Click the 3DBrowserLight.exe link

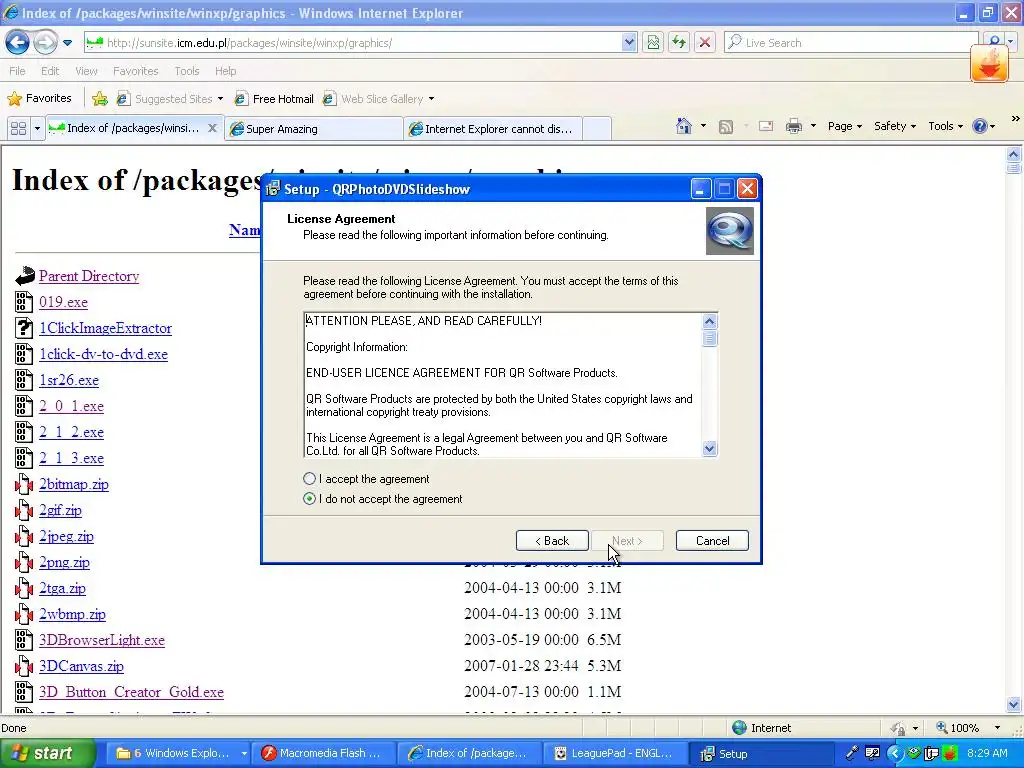102,641
